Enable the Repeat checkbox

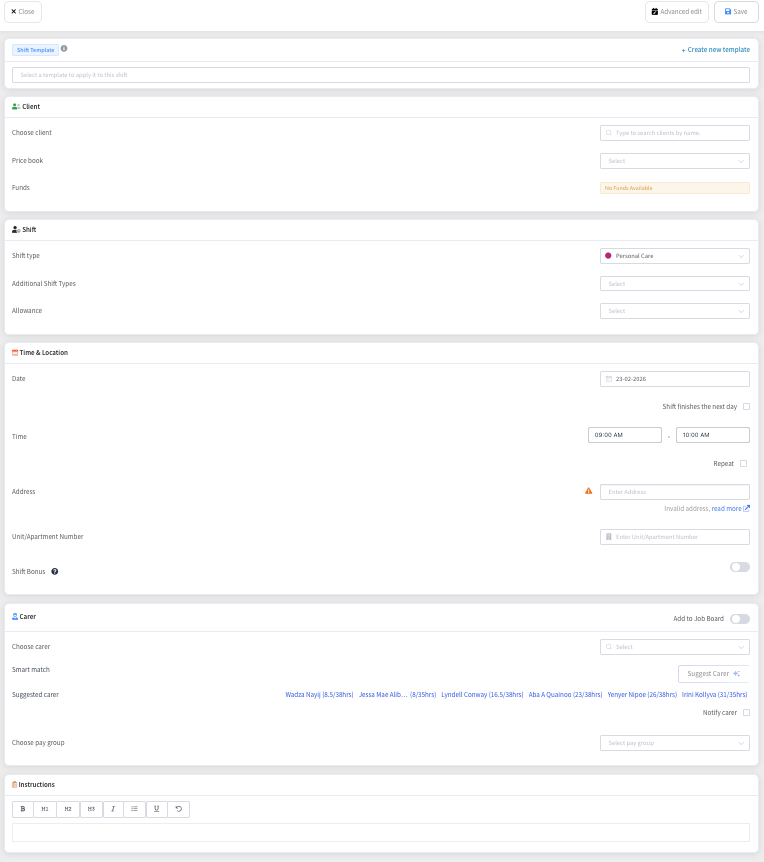pyautogui.click(x=743, y=464)
